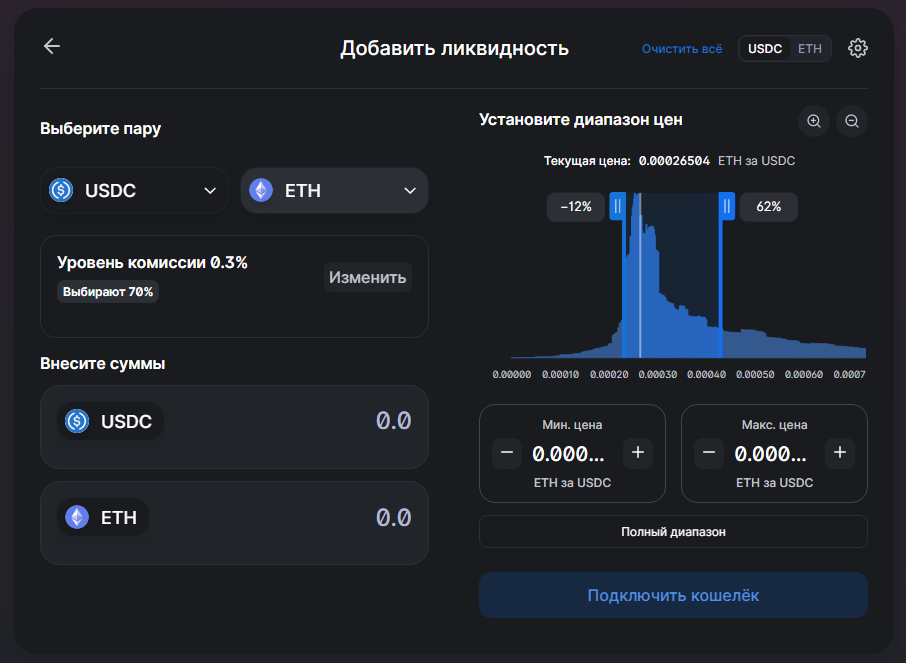Increase the max price with plus button
This screenshot has width=906, height=663.
[x=840, y=453]
